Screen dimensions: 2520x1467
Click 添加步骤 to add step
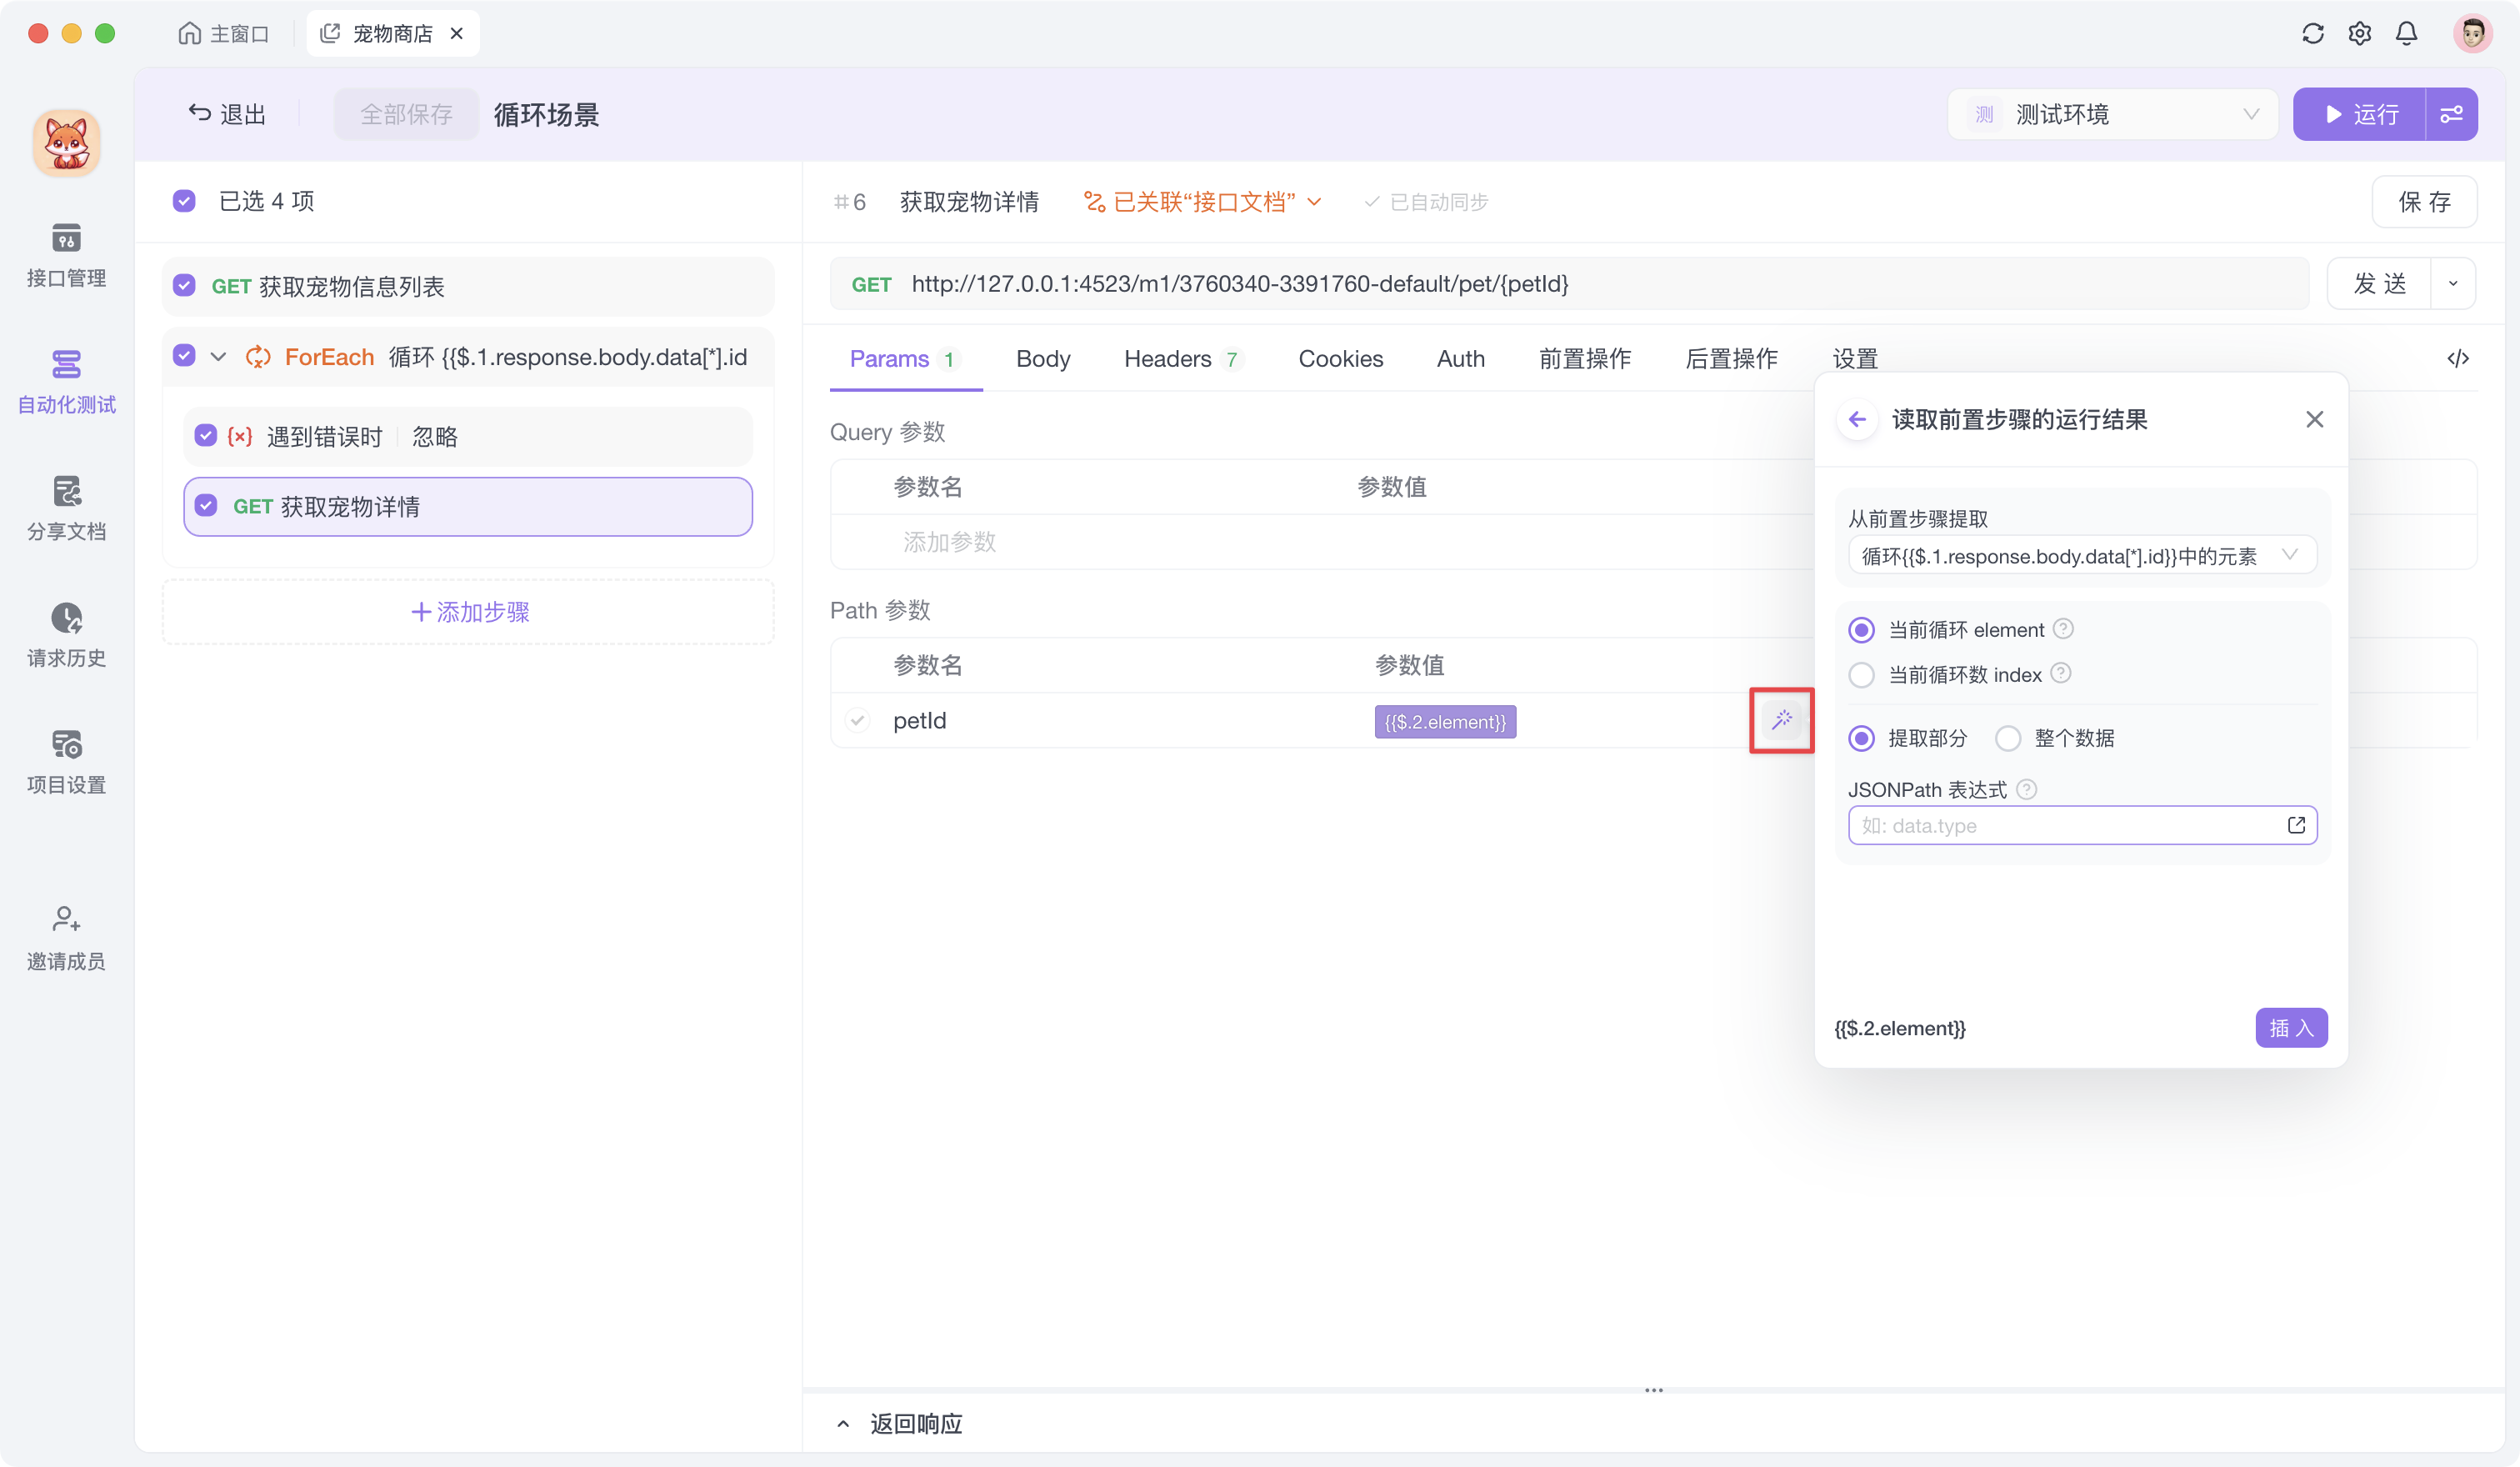(x=468, y=611)
